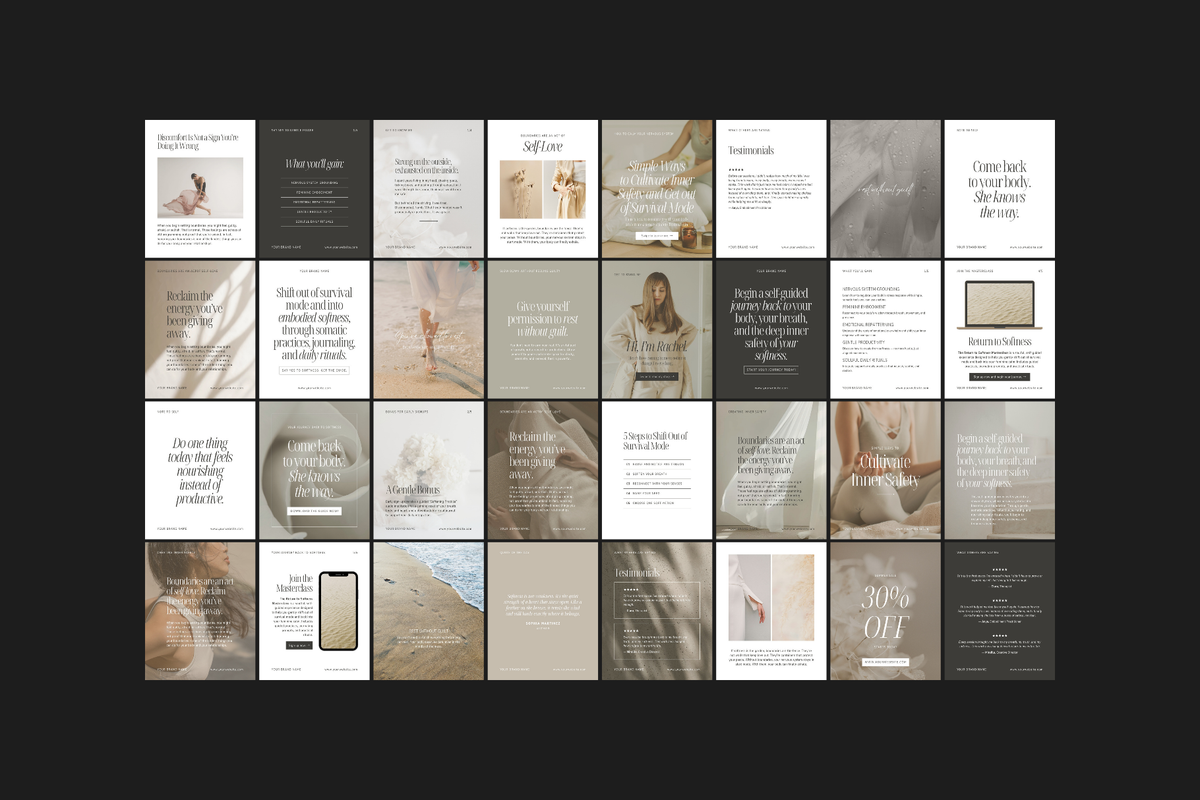This screenshot has width=1200, height=800.
Task: Open the '5 Steps to Shift Out of Survival Mode' card
Action: (657, 471)
